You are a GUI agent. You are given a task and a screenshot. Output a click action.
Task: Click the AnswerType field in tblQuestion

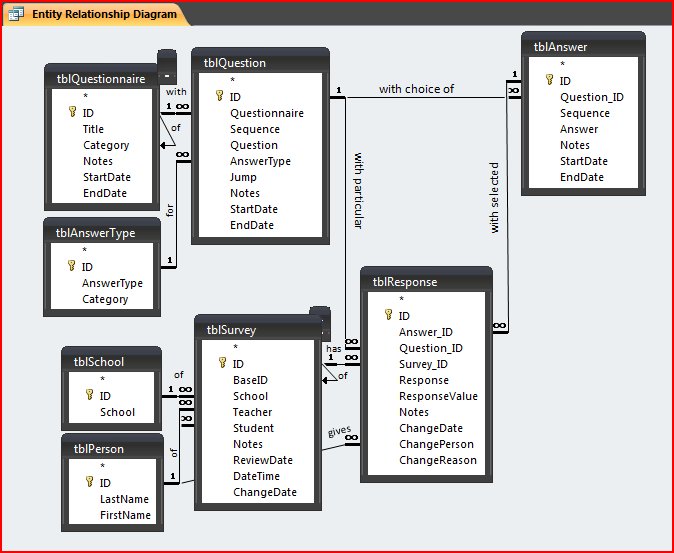click(260, 161)
